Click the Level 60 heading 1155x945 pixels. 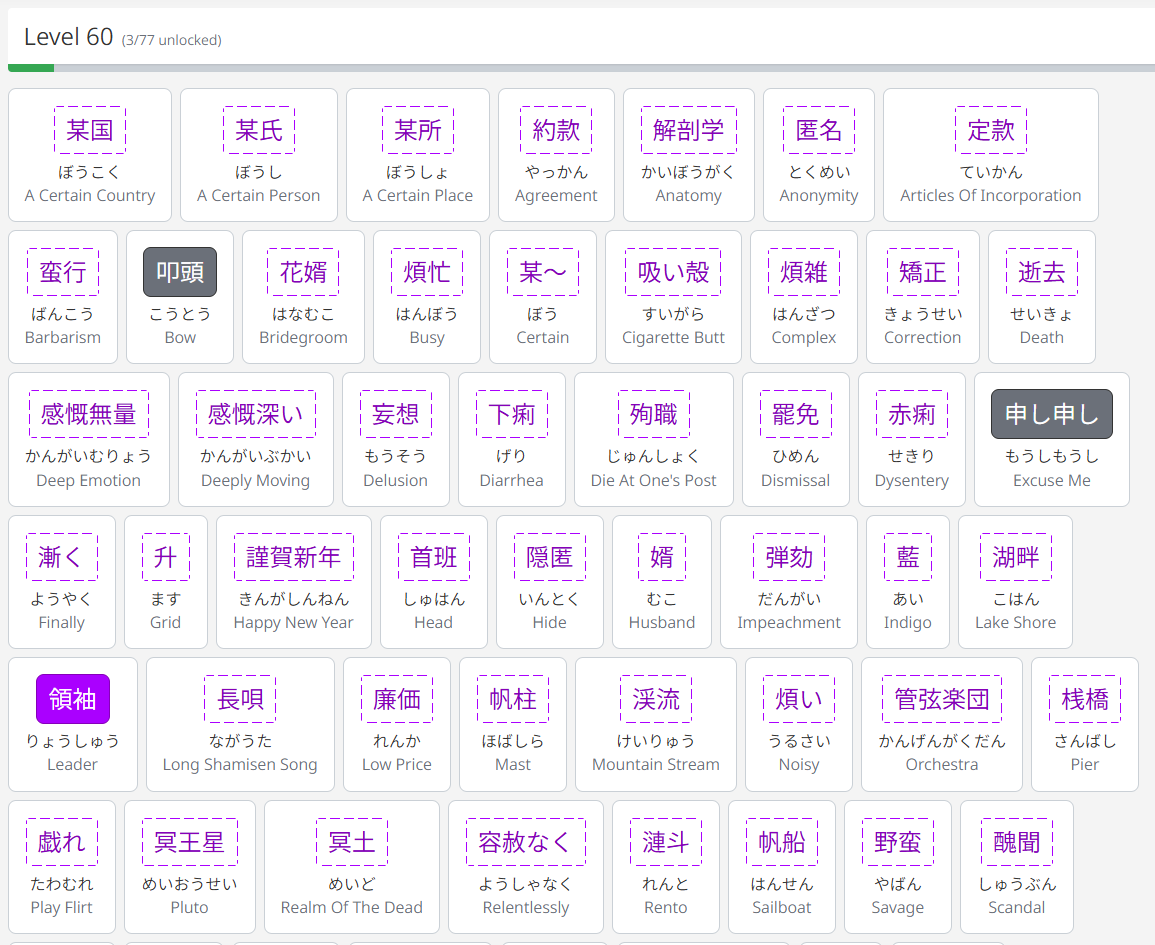(x=69, y=37)
